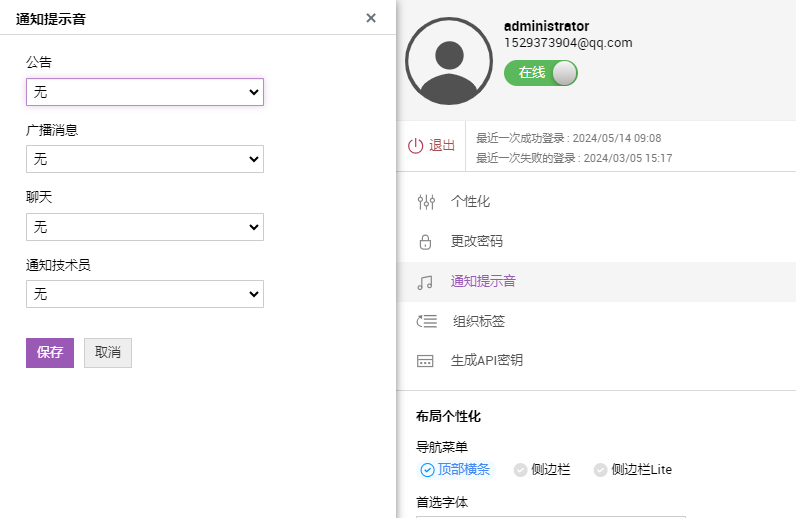The width and height of the screenshot is (796, 518).
Task: Open the chat sound dropdown
Action: (145, 227)
